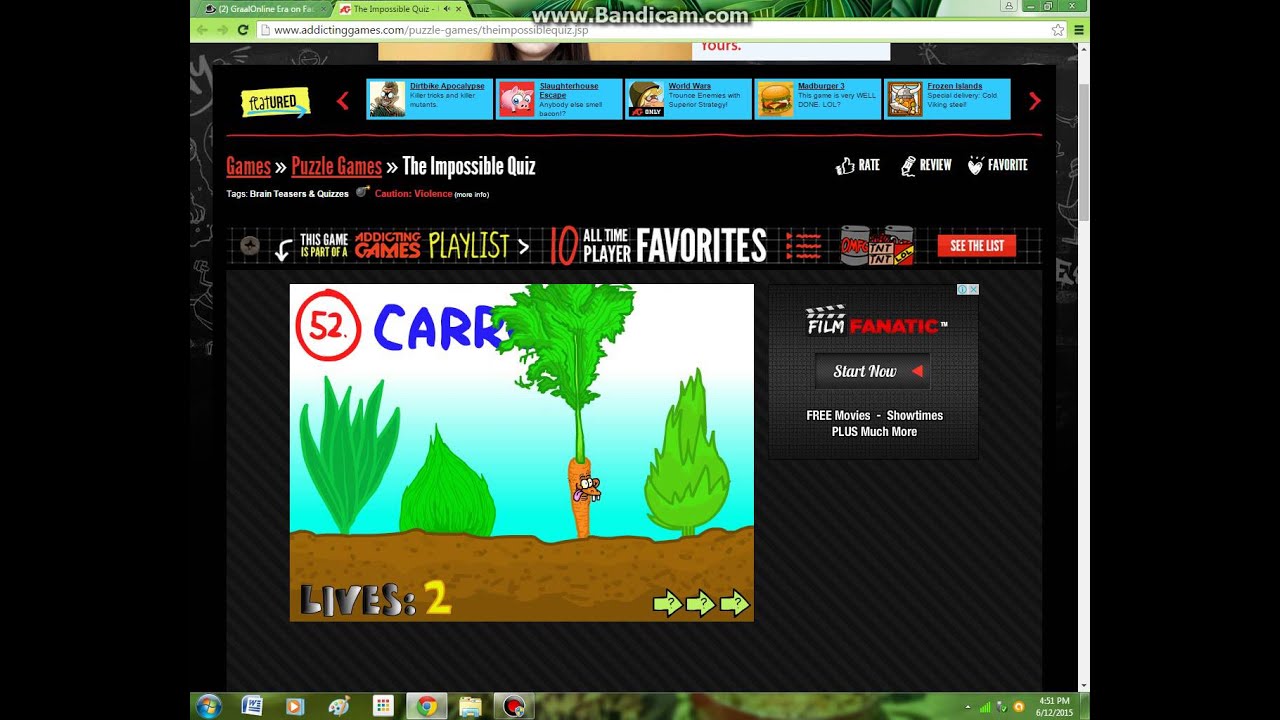
Task: Click the tall leafy plant on left
Action: 349,455
